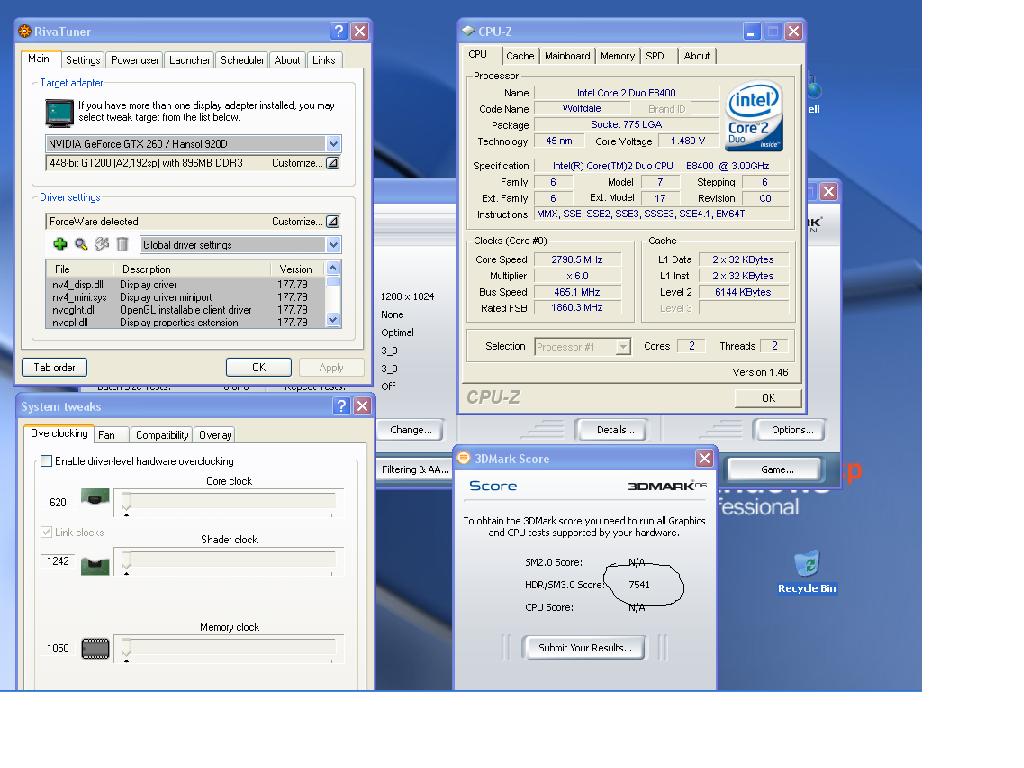The image size is (1024, 768).
Task: Open the Global driver settings dropdown
Action: tap(333, 245)
